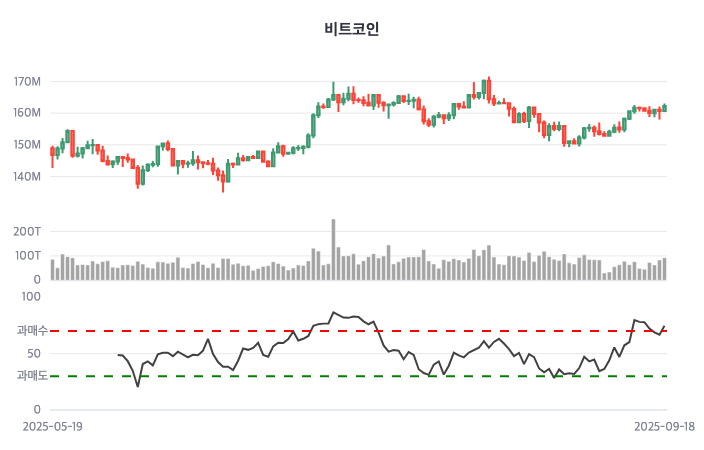The height and width of the screenshot is (450, 704).
Task: Click the 100T volume axis label
Action: (x=27, y=255)
